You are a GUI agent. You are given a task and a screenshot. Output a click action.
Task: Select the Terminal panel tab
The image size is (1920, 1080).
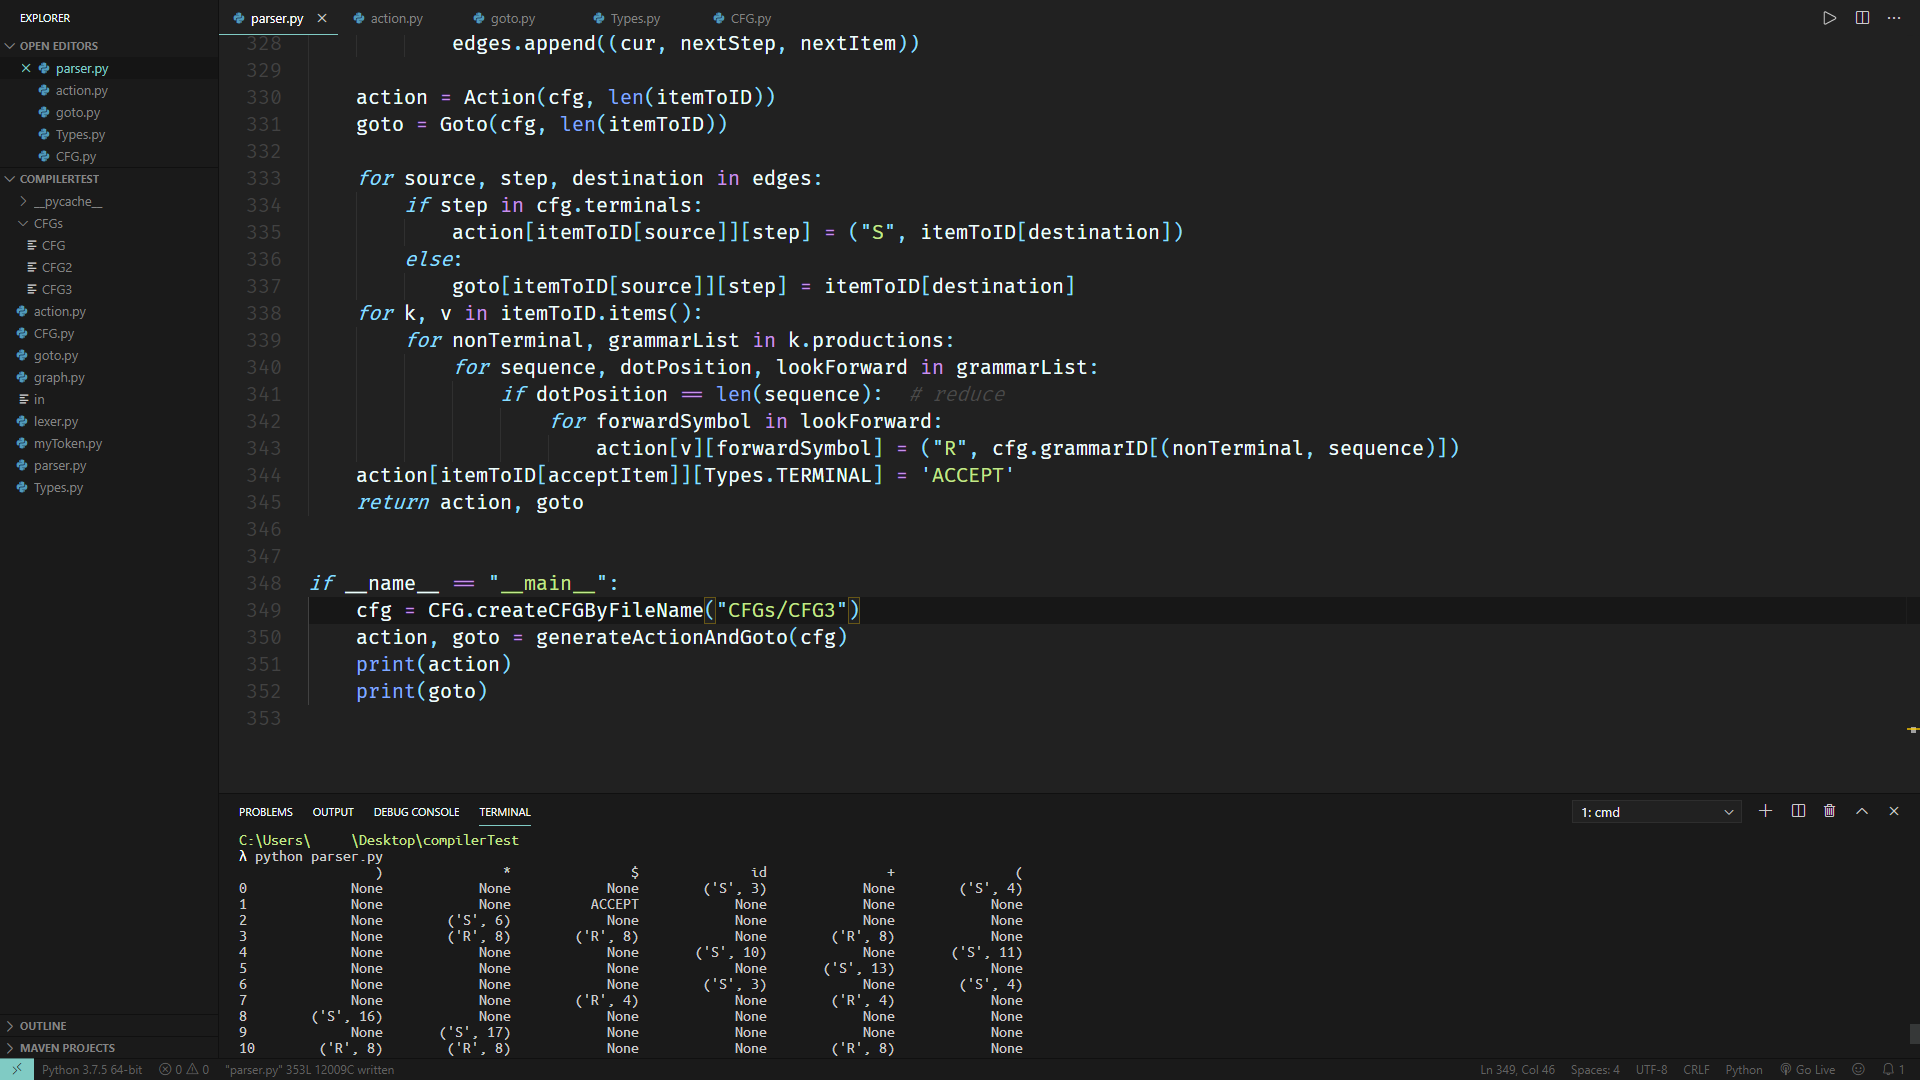pos(504,812)
